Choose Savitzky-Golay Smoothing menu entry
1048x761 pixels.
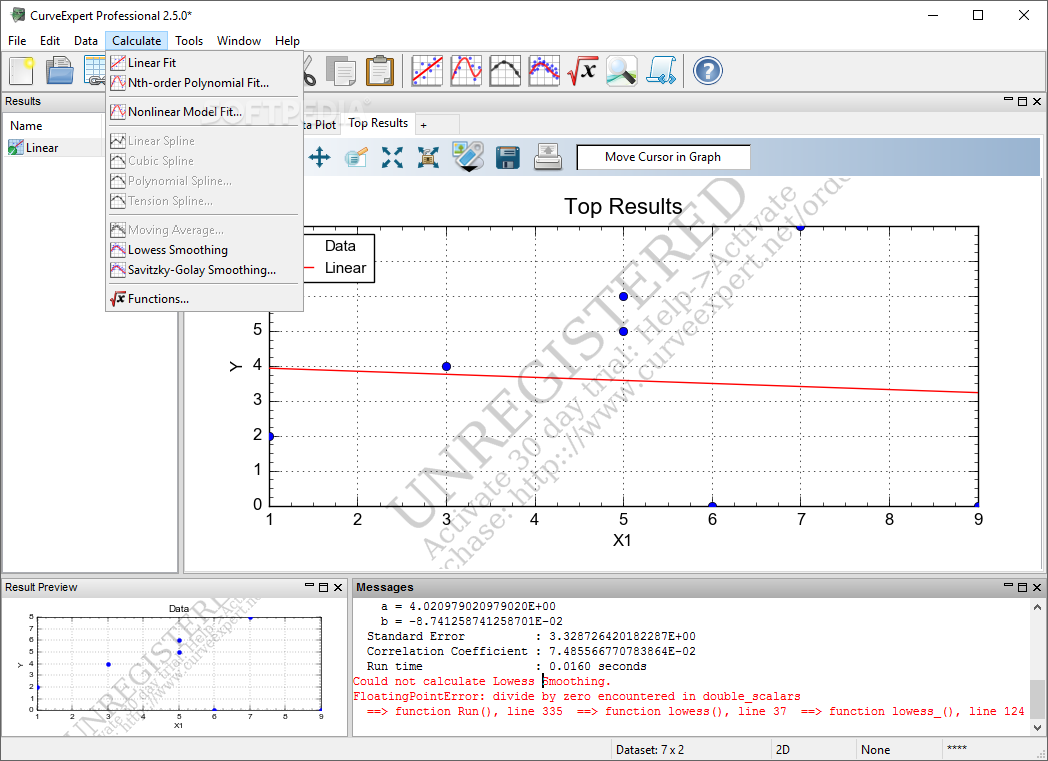[x=204, y=270]
